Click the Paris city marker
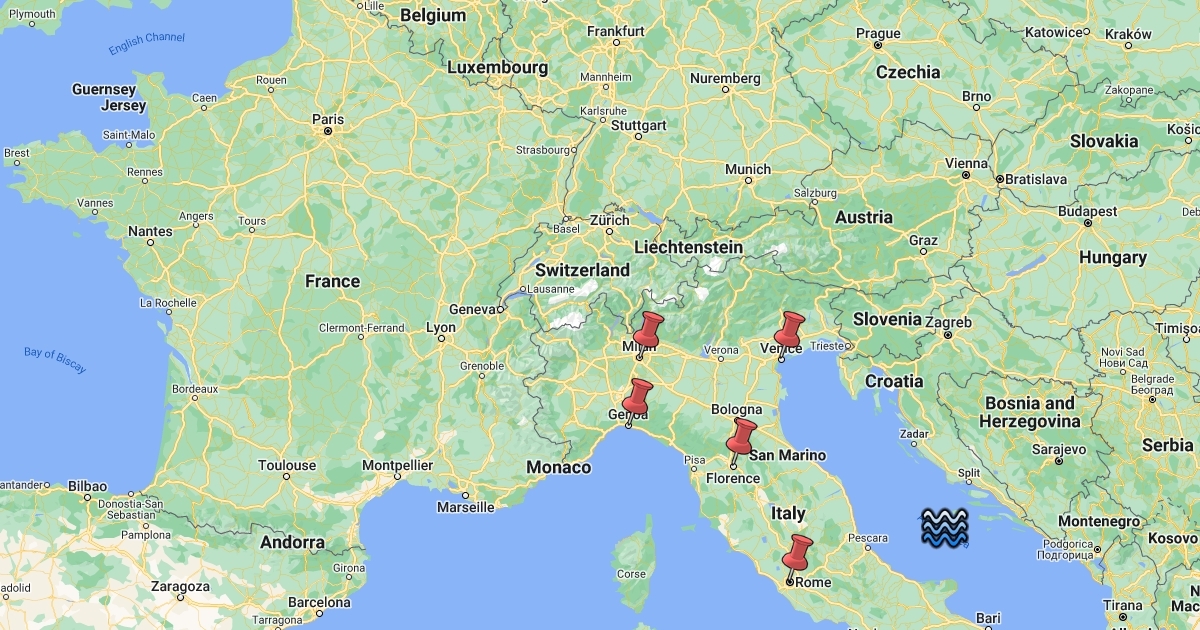This screenshot has height=630, width=1200. 327,130
